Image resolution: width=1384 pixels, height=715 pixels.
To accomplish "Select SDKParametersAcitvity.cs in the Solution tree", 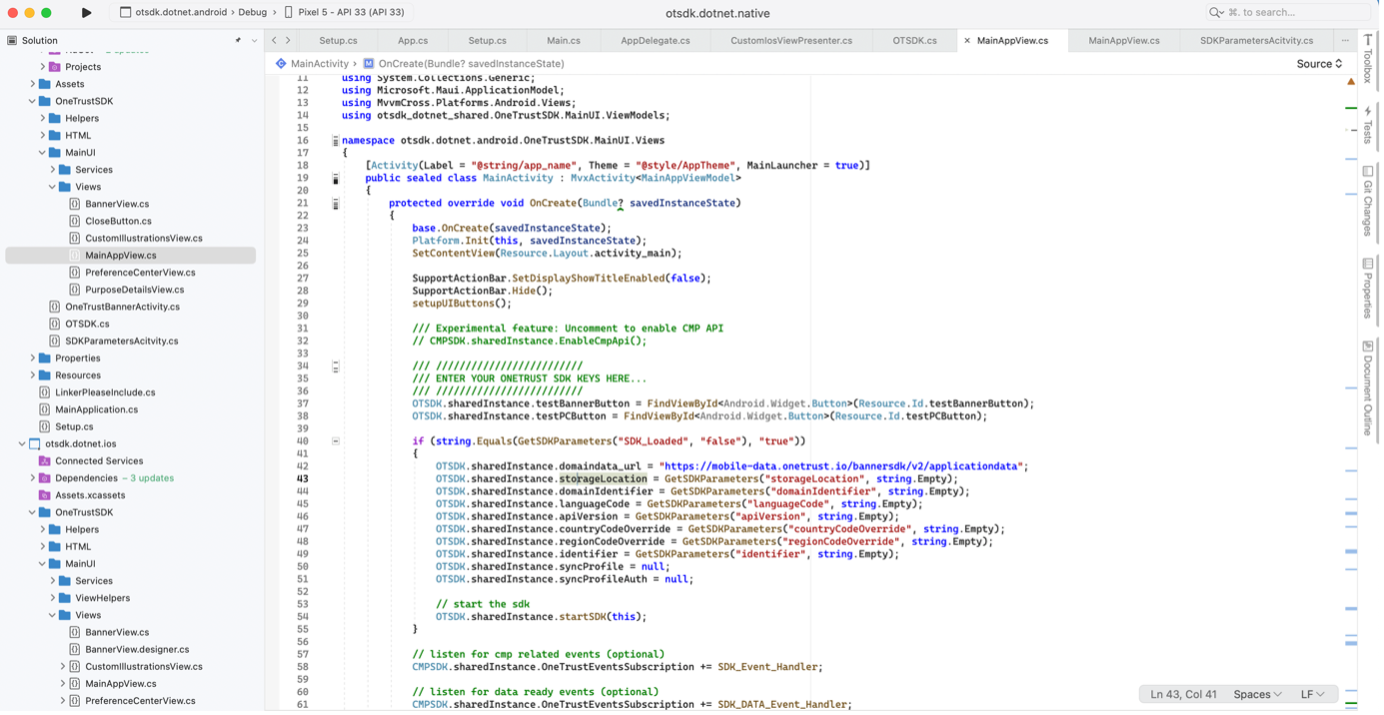I will 121,341.
